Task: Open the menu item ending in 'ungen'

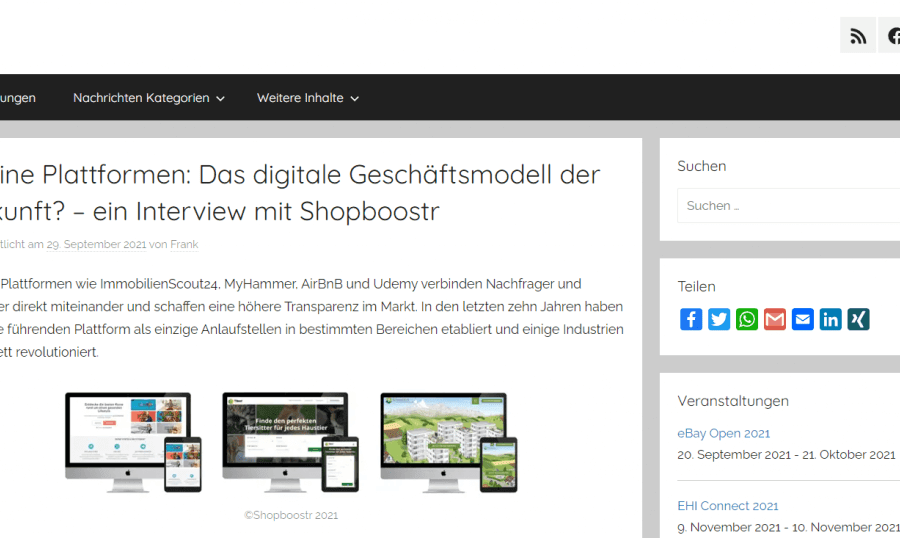Action: point(18,98)
